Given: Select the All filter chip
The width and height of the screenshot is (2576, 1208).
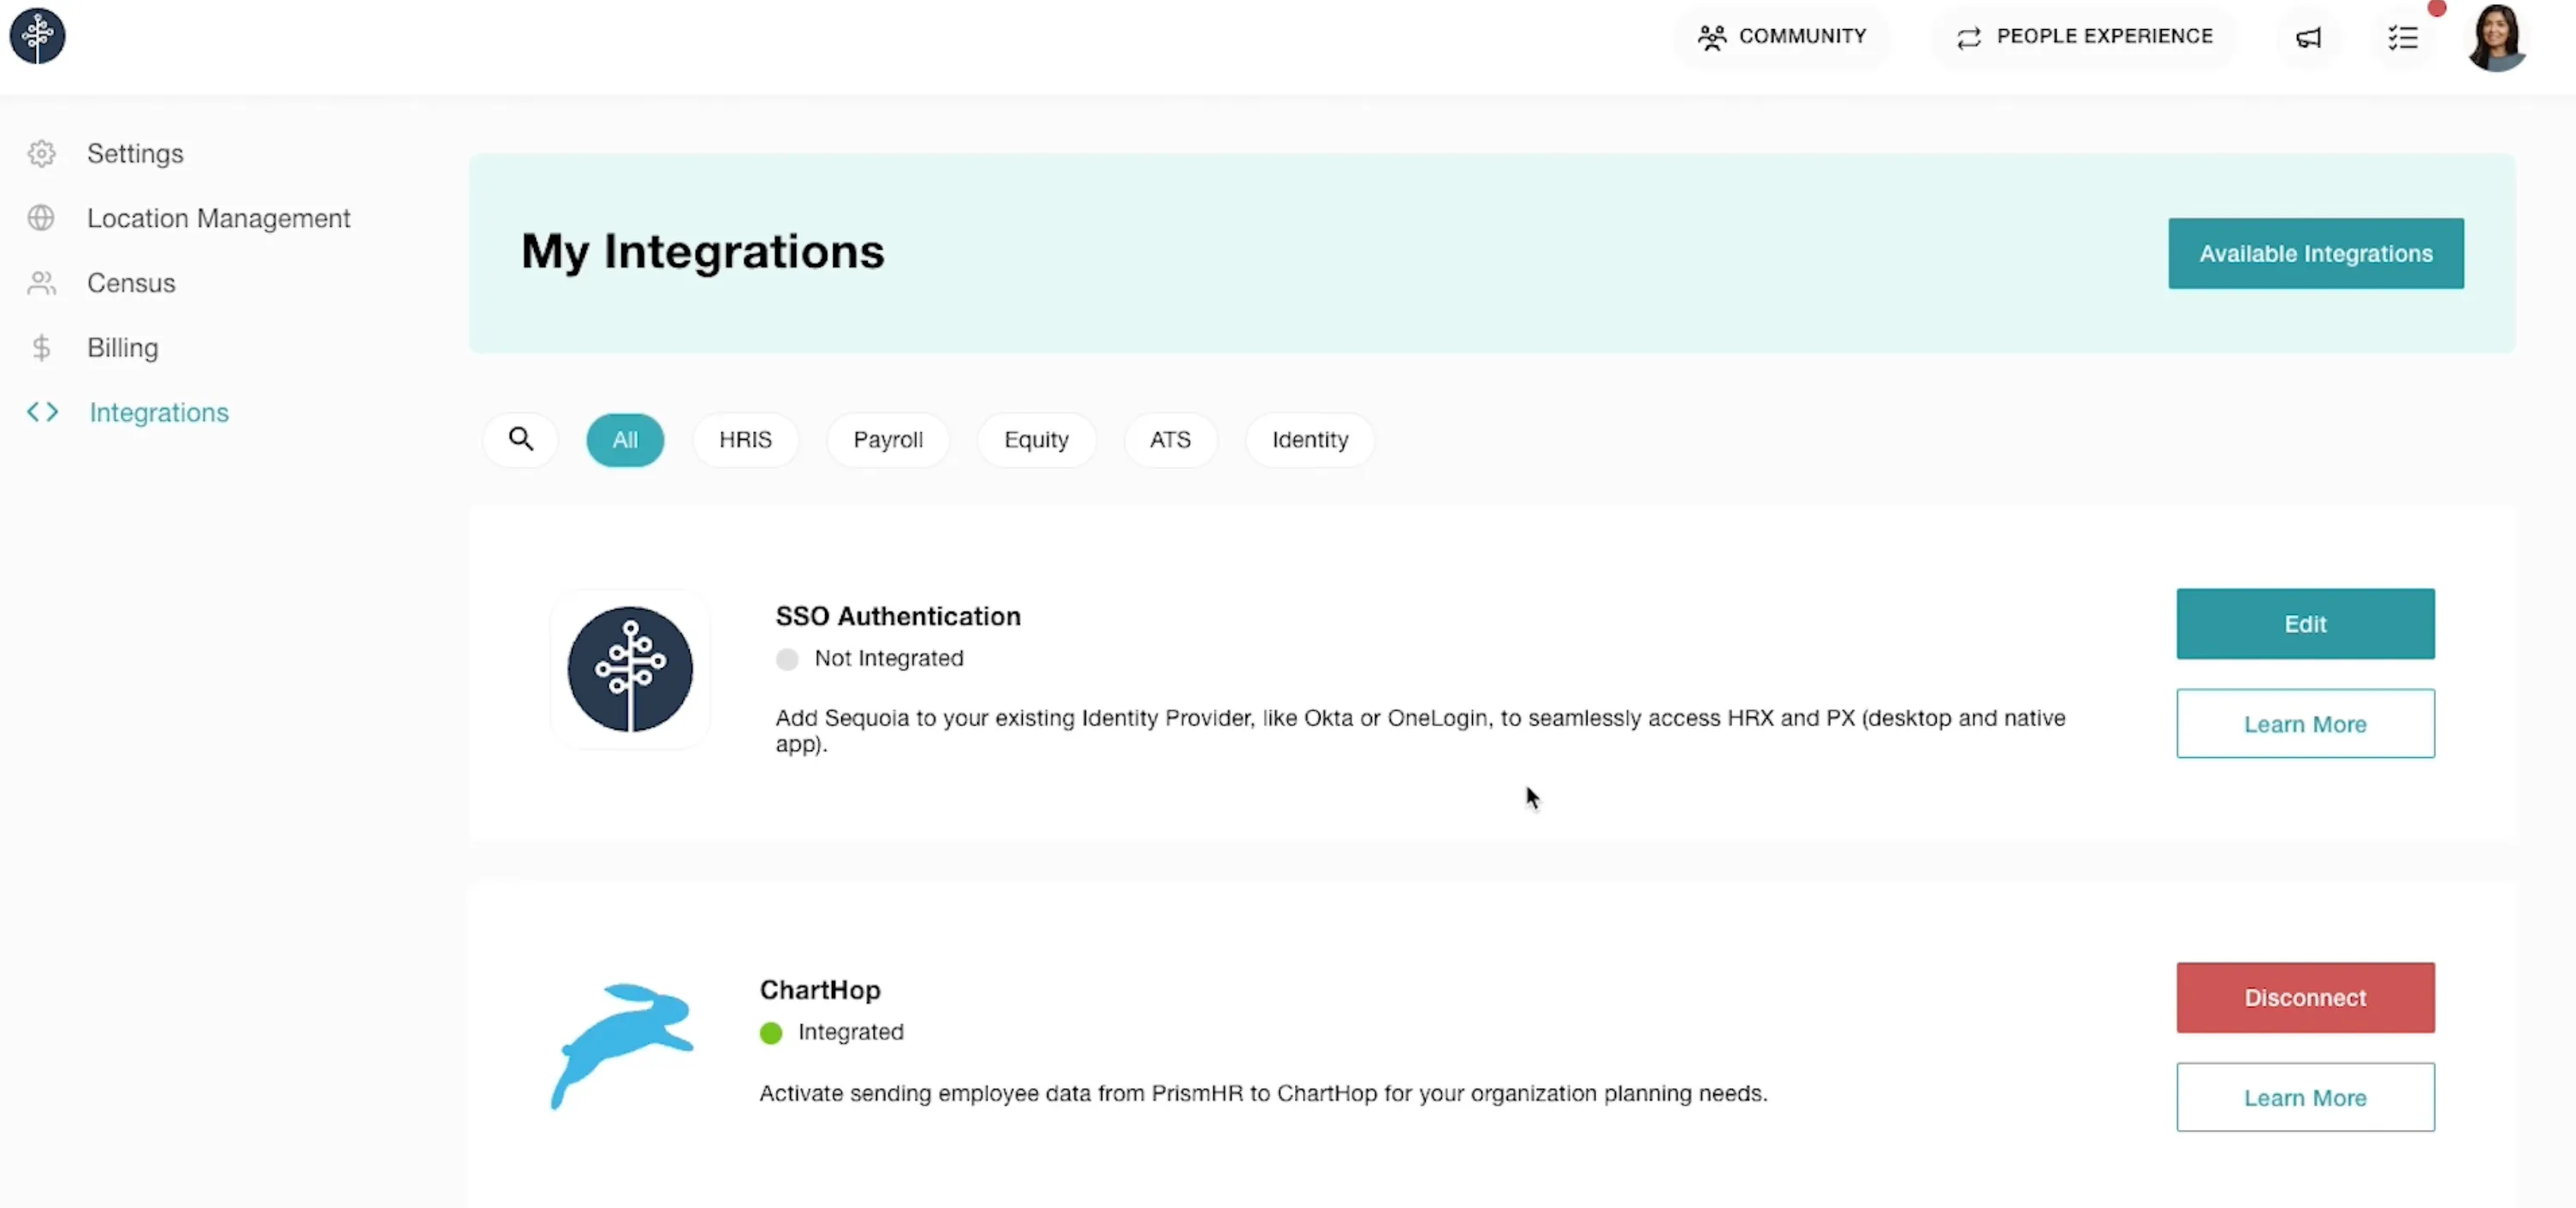Looking at the screenshot, I should pyautogui.click(x=625, y=440).
